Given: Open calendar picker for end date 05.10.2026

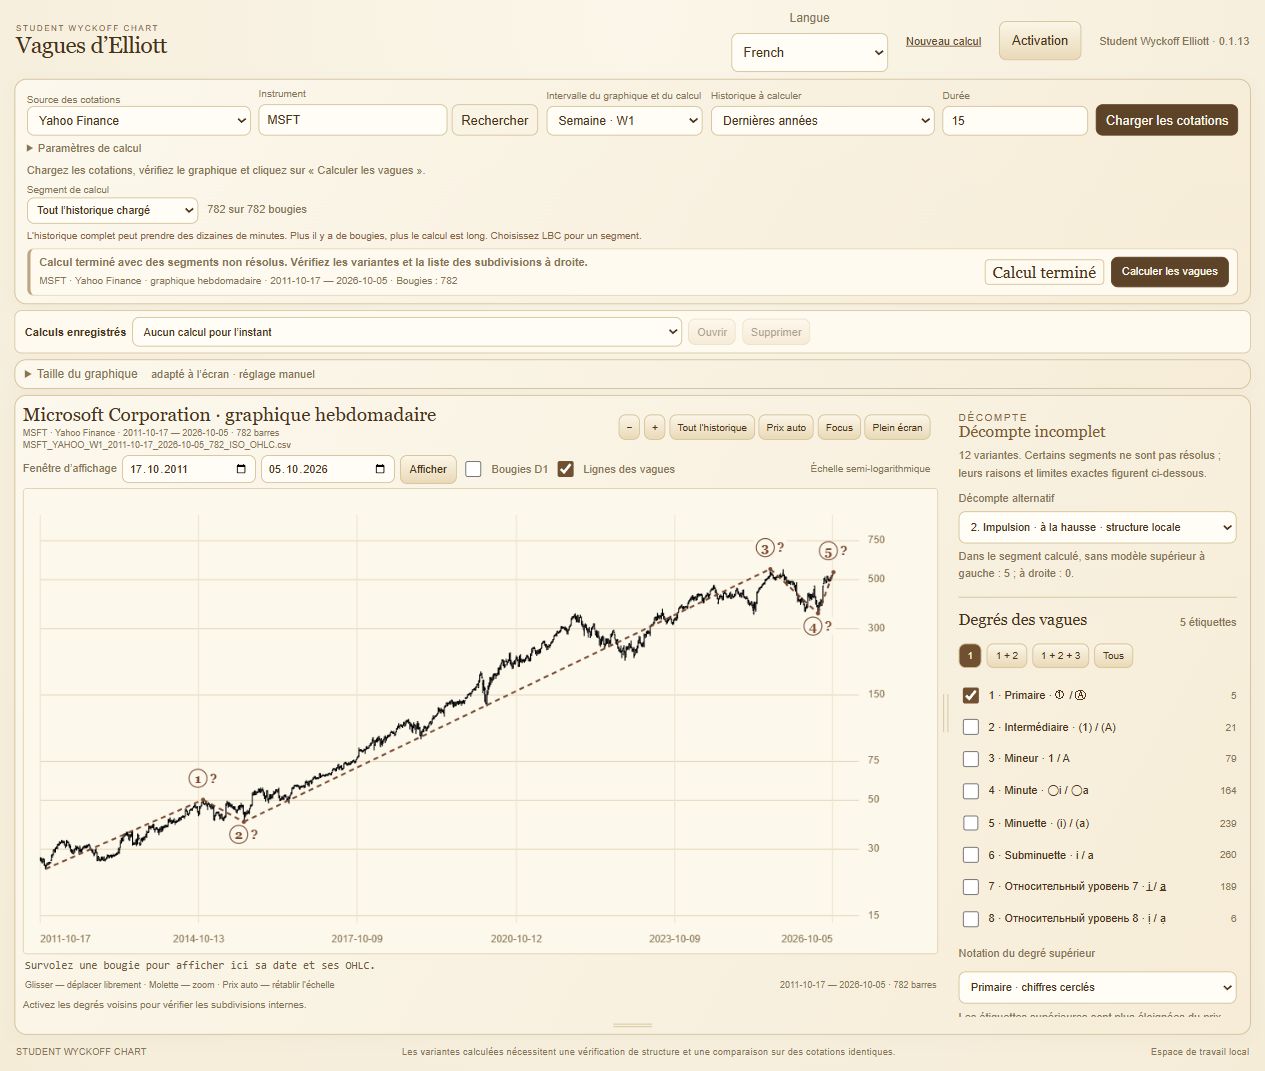Looking at the screenshot, I should pos(380,469).
